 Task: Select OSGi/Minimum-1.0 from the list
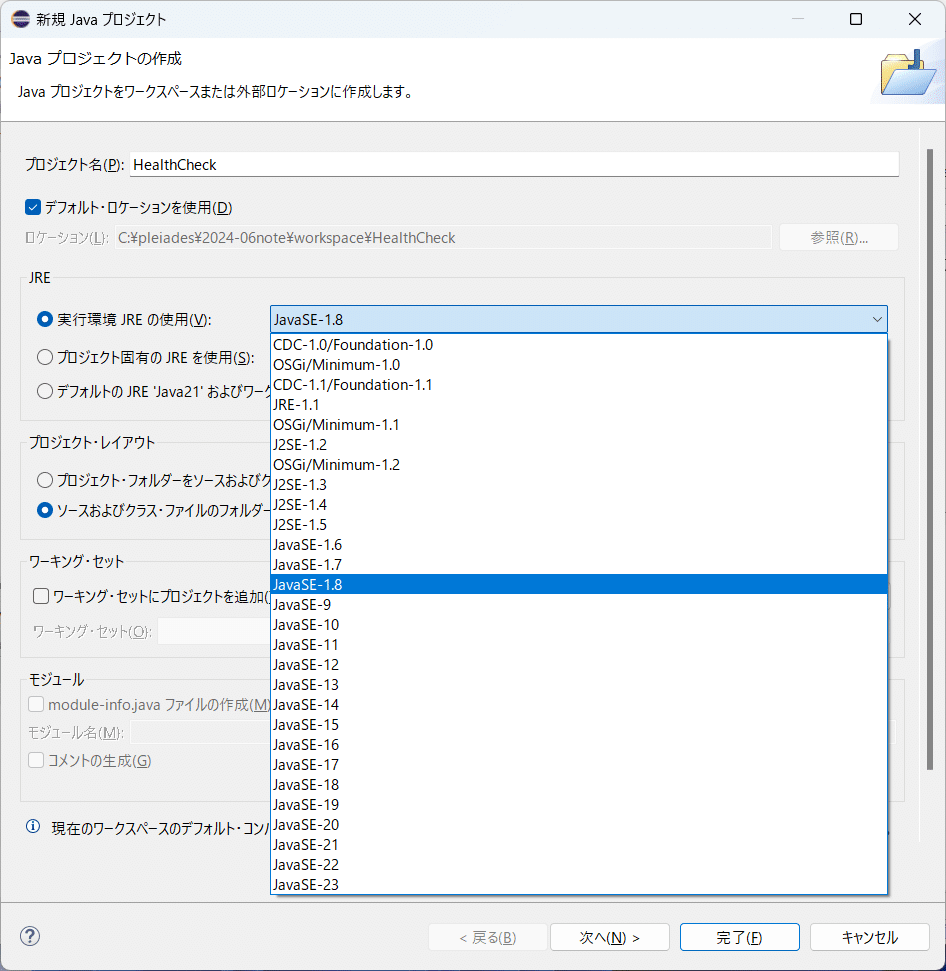[578, 365]
